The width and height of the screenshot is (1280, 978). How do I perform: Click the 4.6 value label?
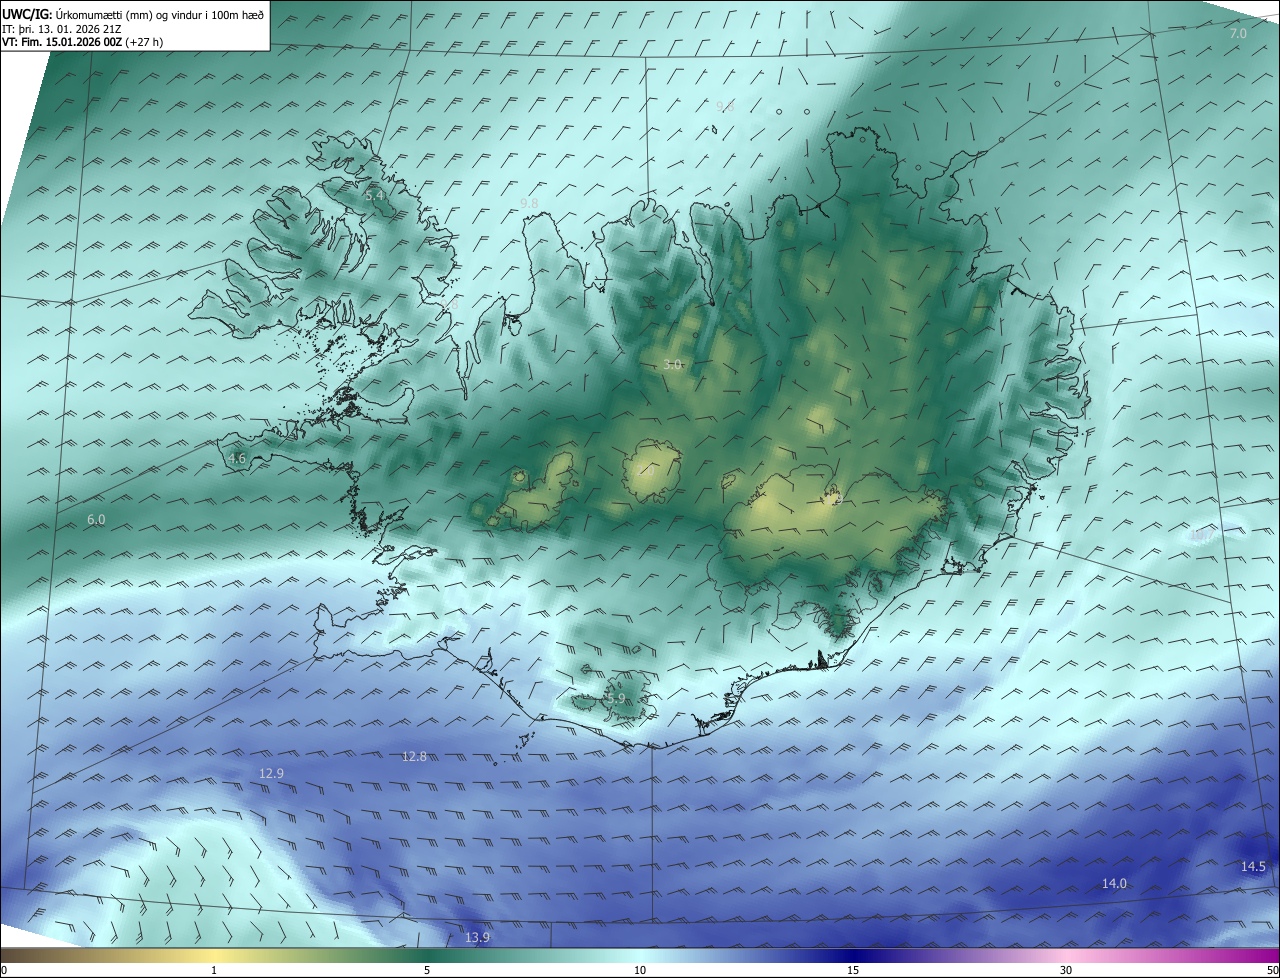pos(237,459)
